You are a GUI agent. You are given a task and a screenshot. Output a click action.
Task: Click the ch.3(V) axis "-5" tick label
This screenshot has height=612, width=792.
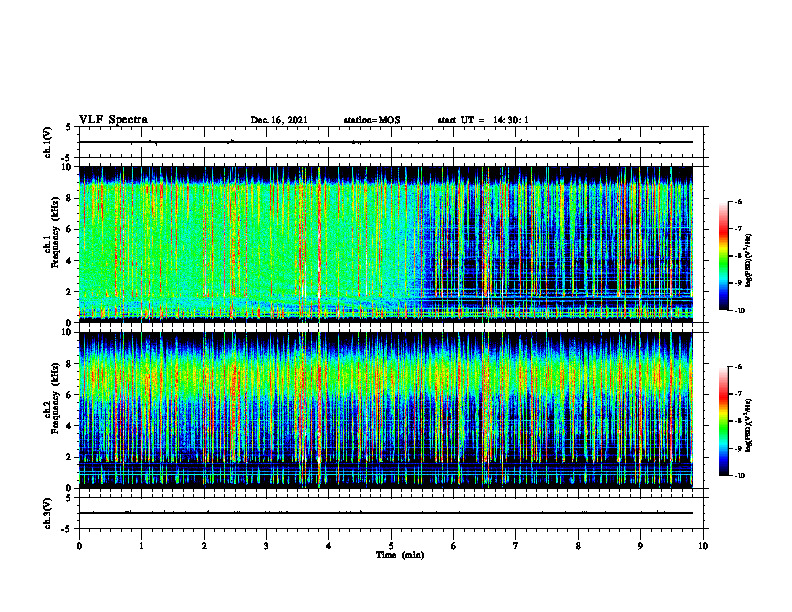(66, 529)
